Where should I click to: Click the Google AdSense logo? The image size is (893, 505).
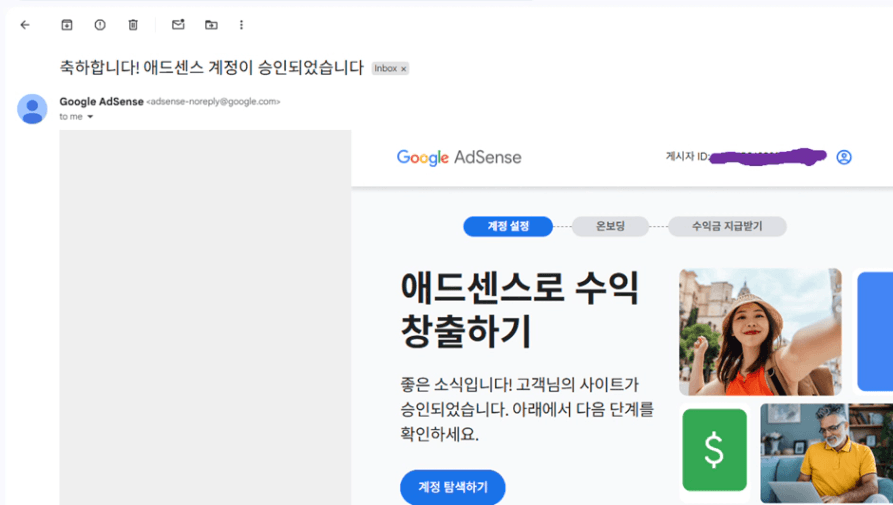(459, 157)
